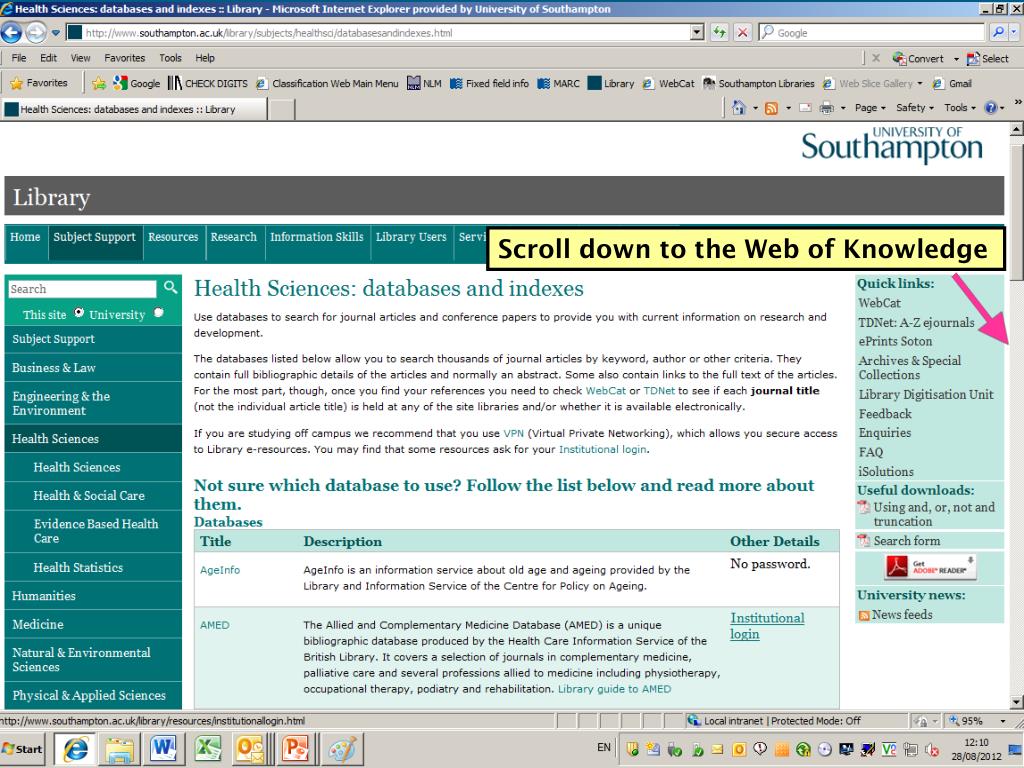Click the Print icon in command bar
The image size is (1024, 768).
click(x=827, y=108)
